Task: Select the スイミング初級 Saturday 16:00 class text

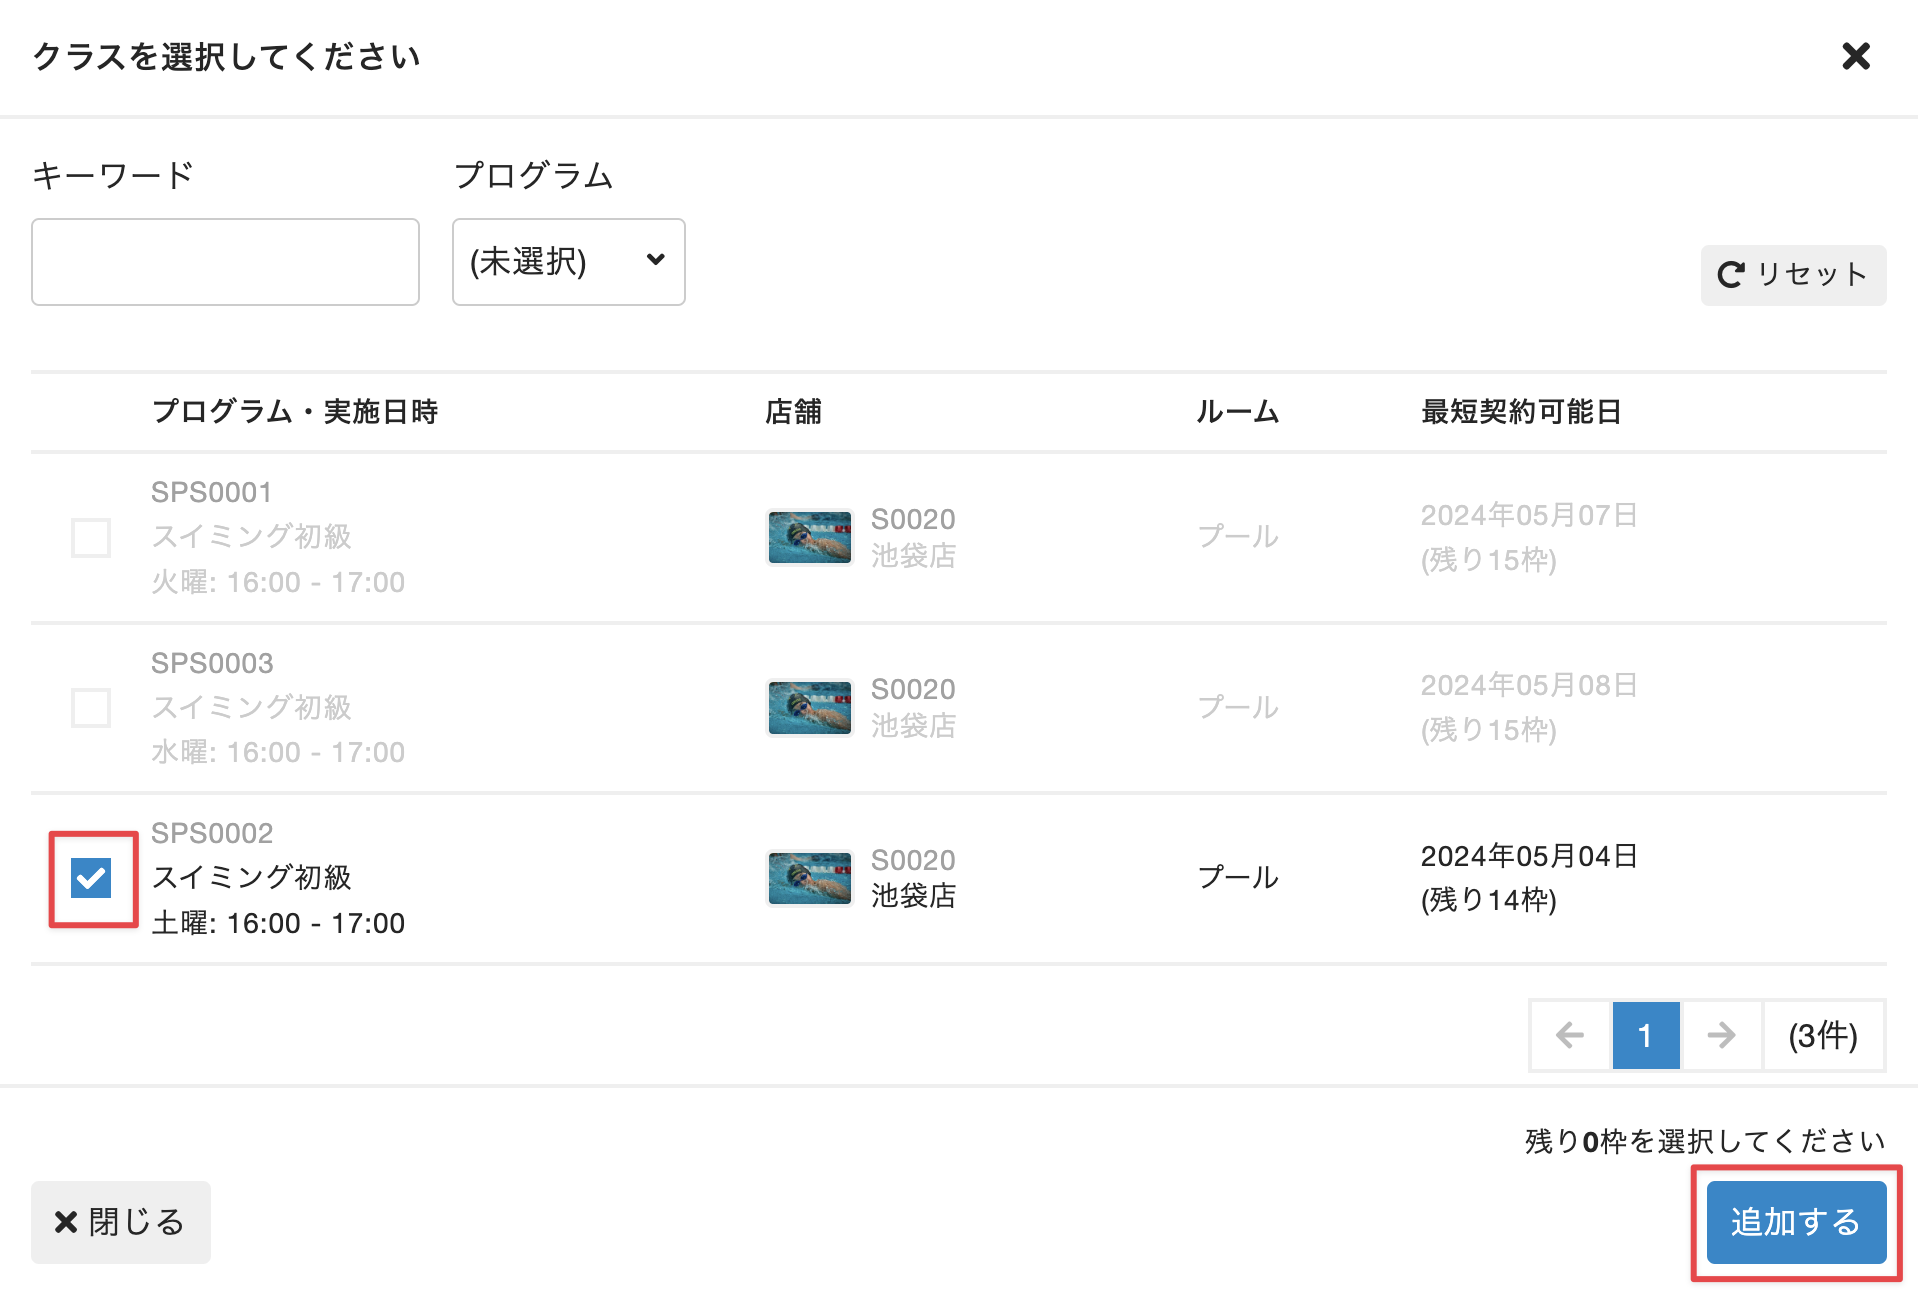Action: [252, 878]
